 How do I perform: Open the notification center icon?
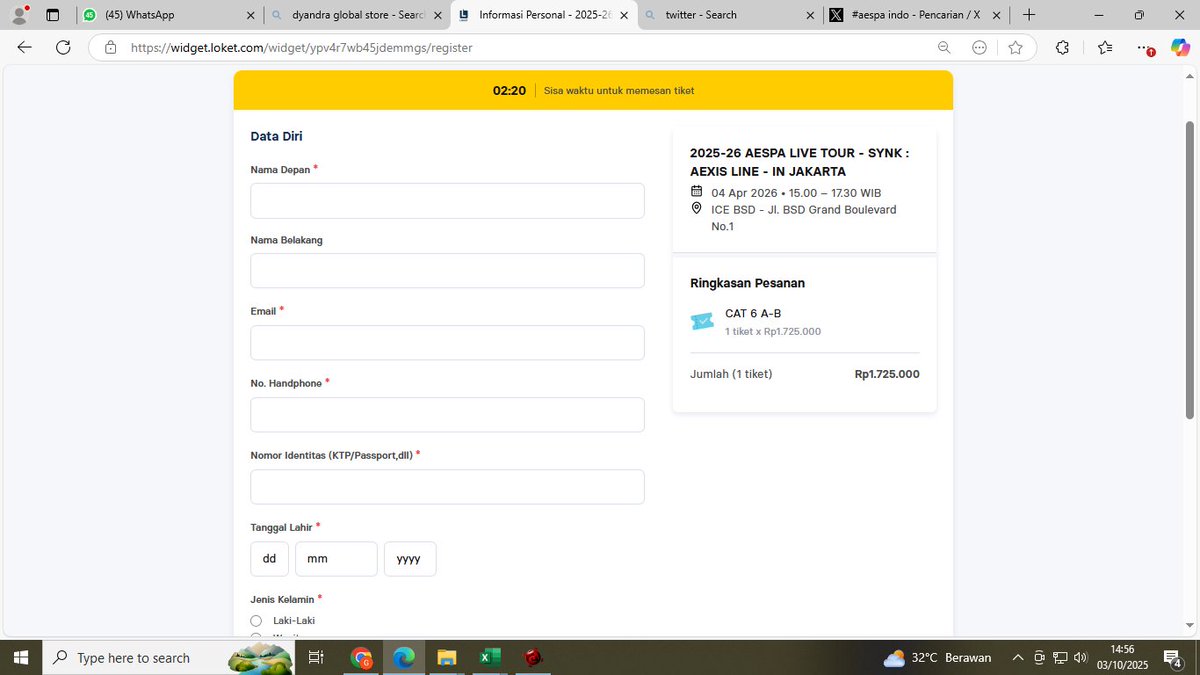click(x=1174, y=657)
